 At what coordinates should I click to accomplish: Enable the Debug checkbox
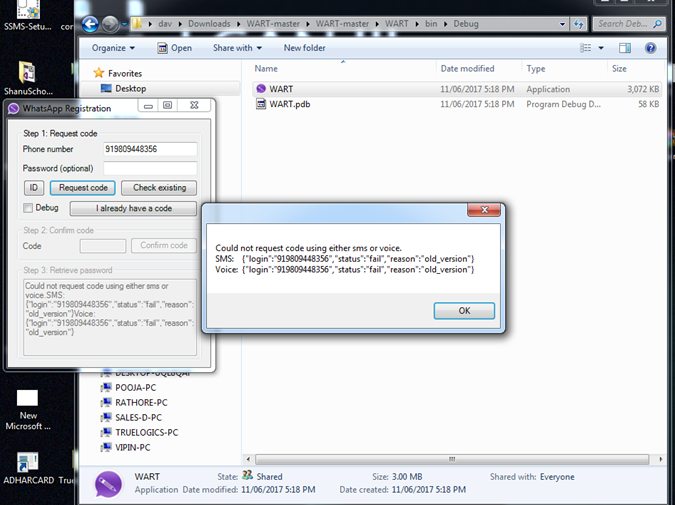[x=28, y=208]
